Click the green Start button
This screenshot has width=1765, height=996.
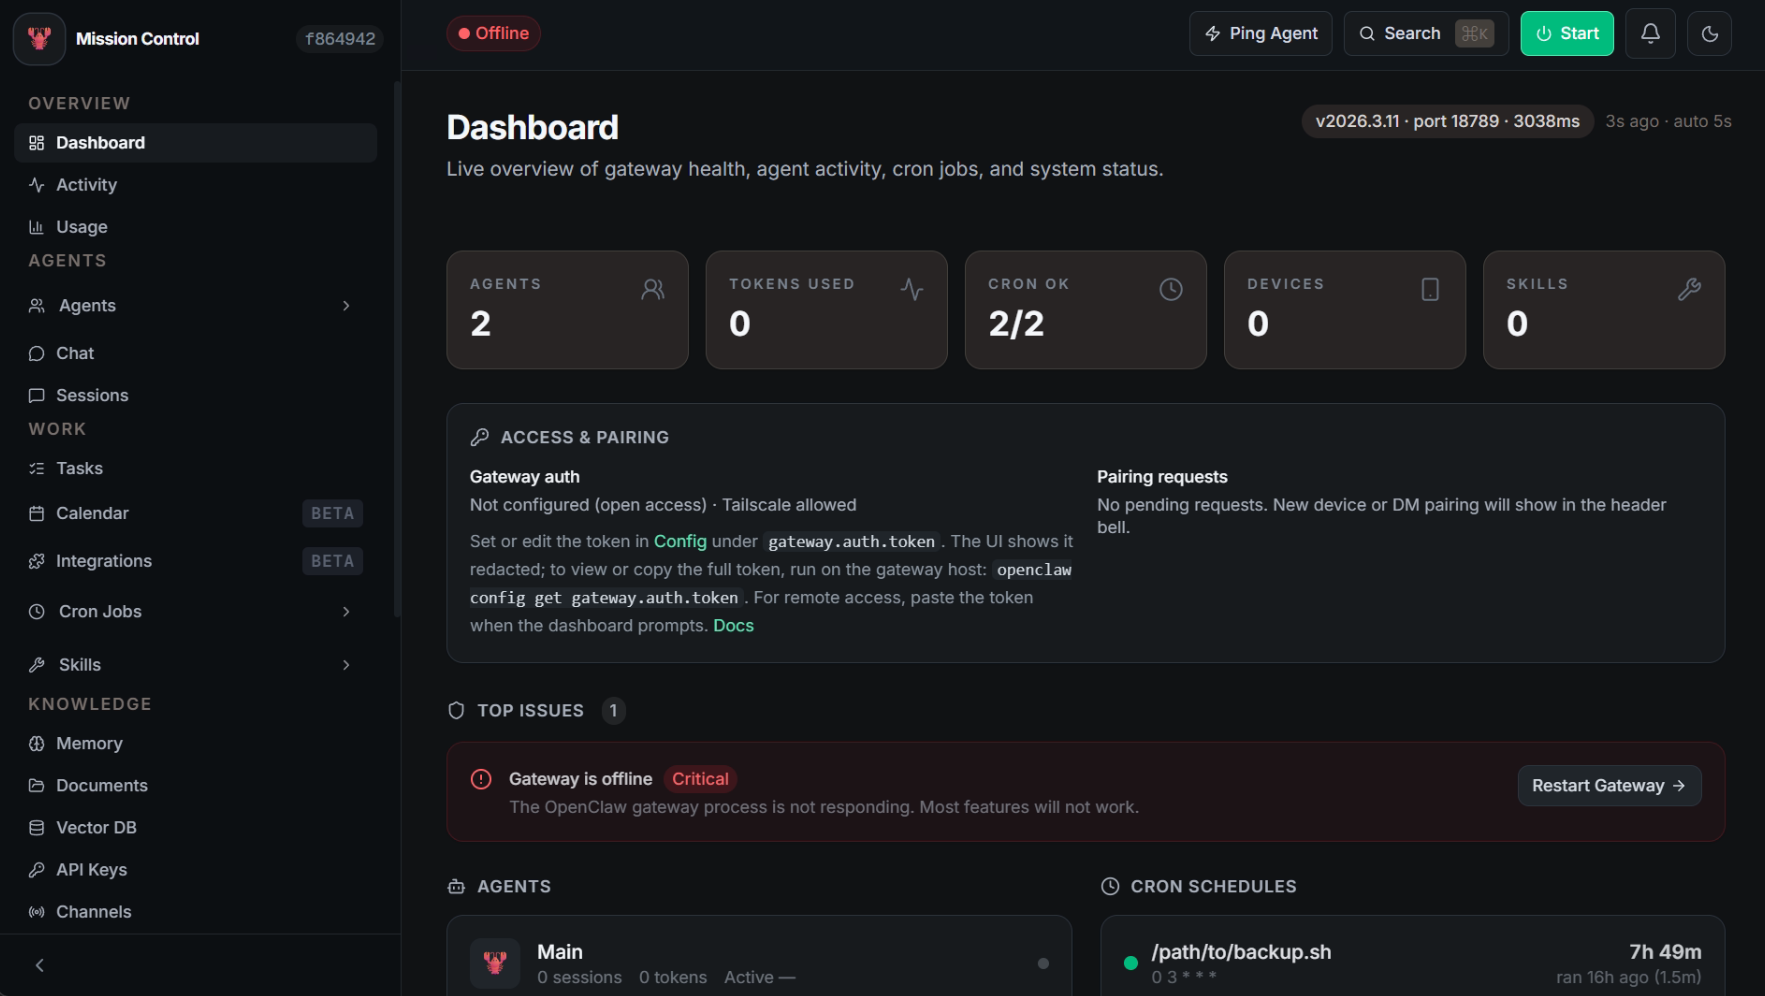[1566, 34]
